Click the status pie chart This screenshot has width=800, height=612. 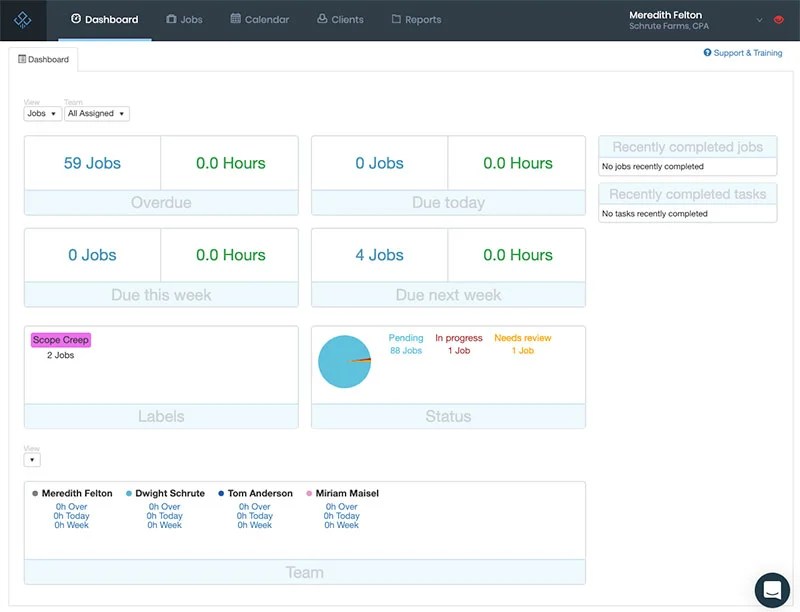pos(344,361)
